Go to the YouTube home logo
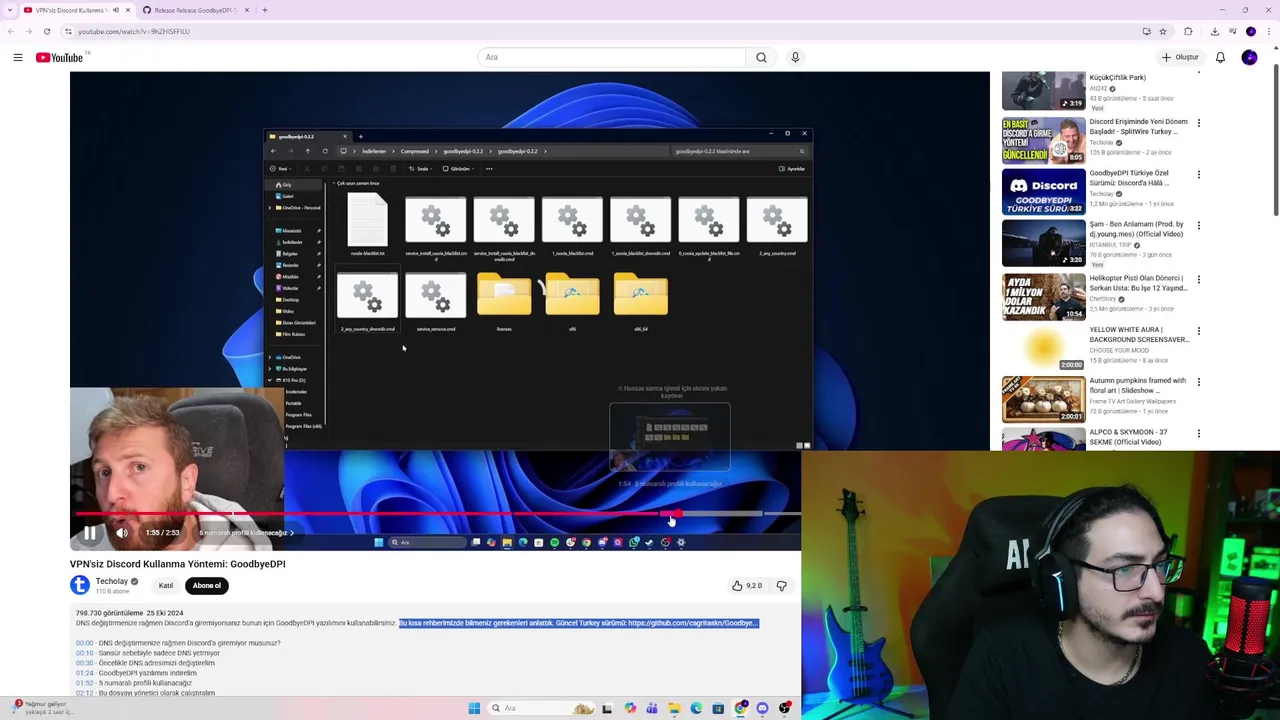The image size is (1280, 720). coord(60,57)
